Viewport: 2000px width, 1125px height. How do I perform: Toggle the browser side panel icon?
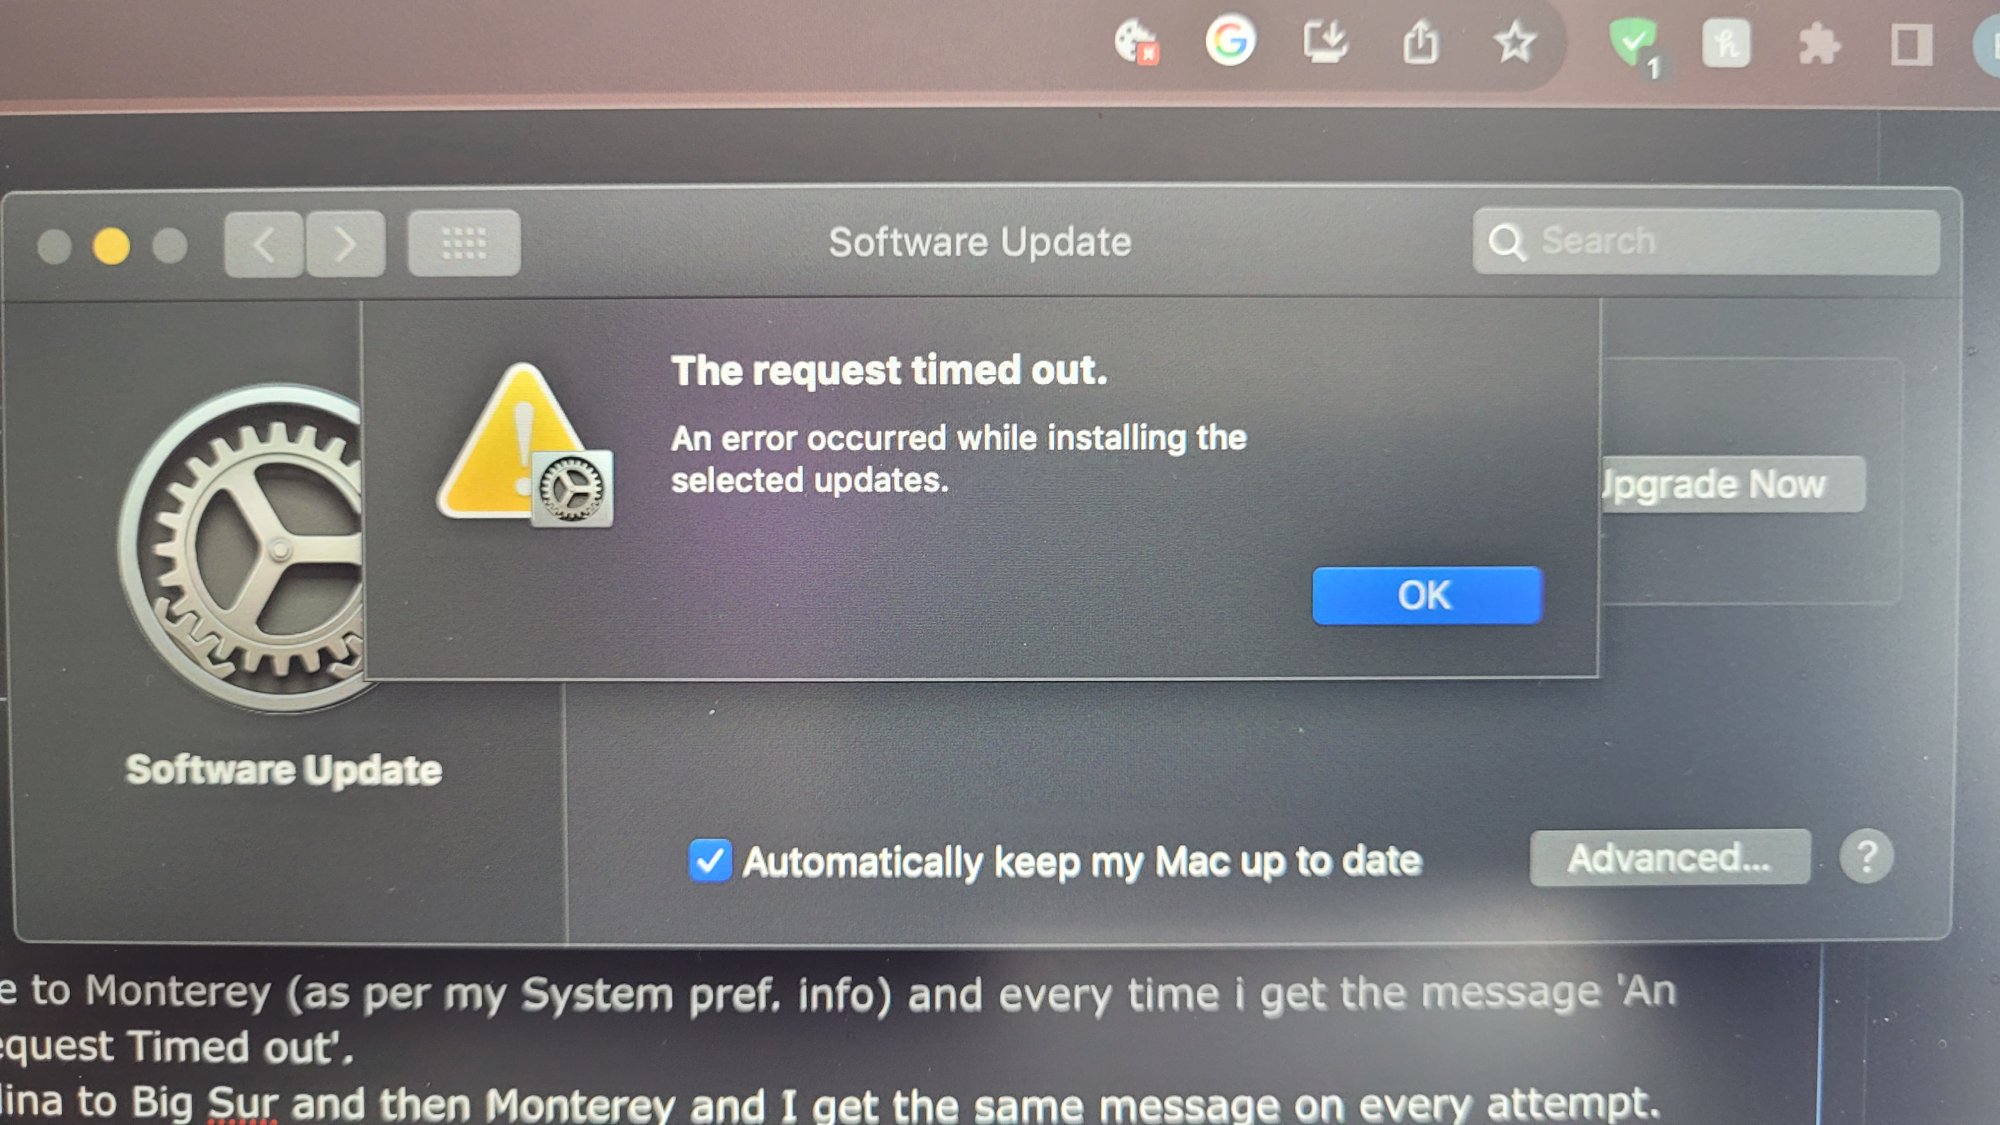pyautogui.click(x=1911, y=46)
